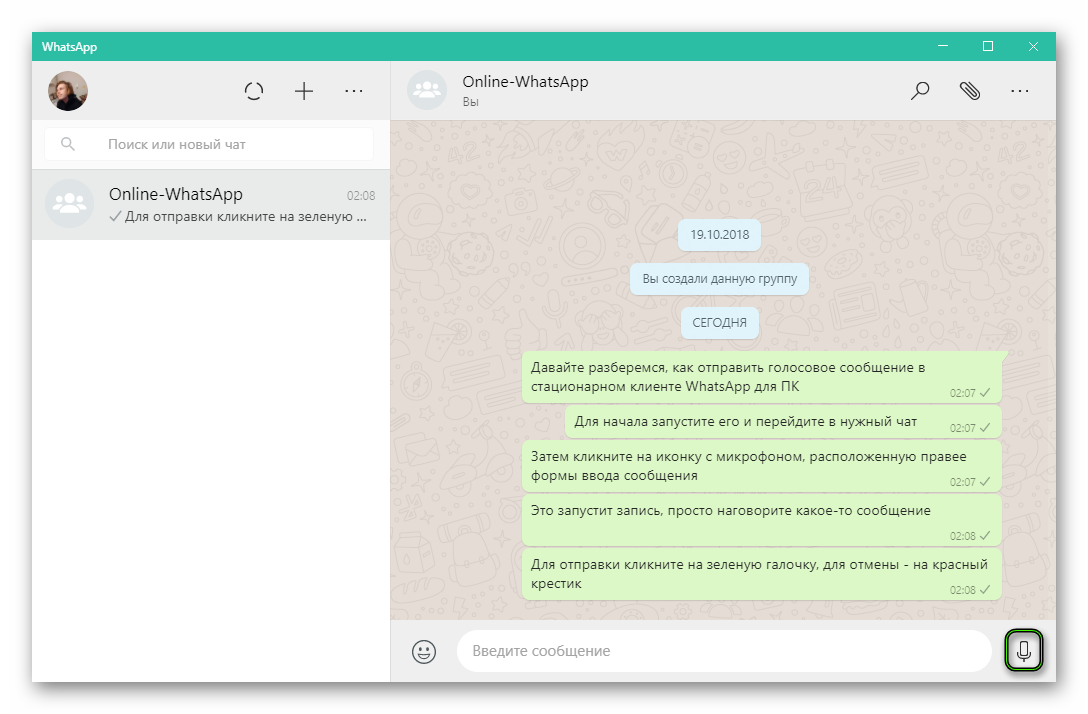Open group info via Online-WhatsApp header title

(x=525, y=82)
